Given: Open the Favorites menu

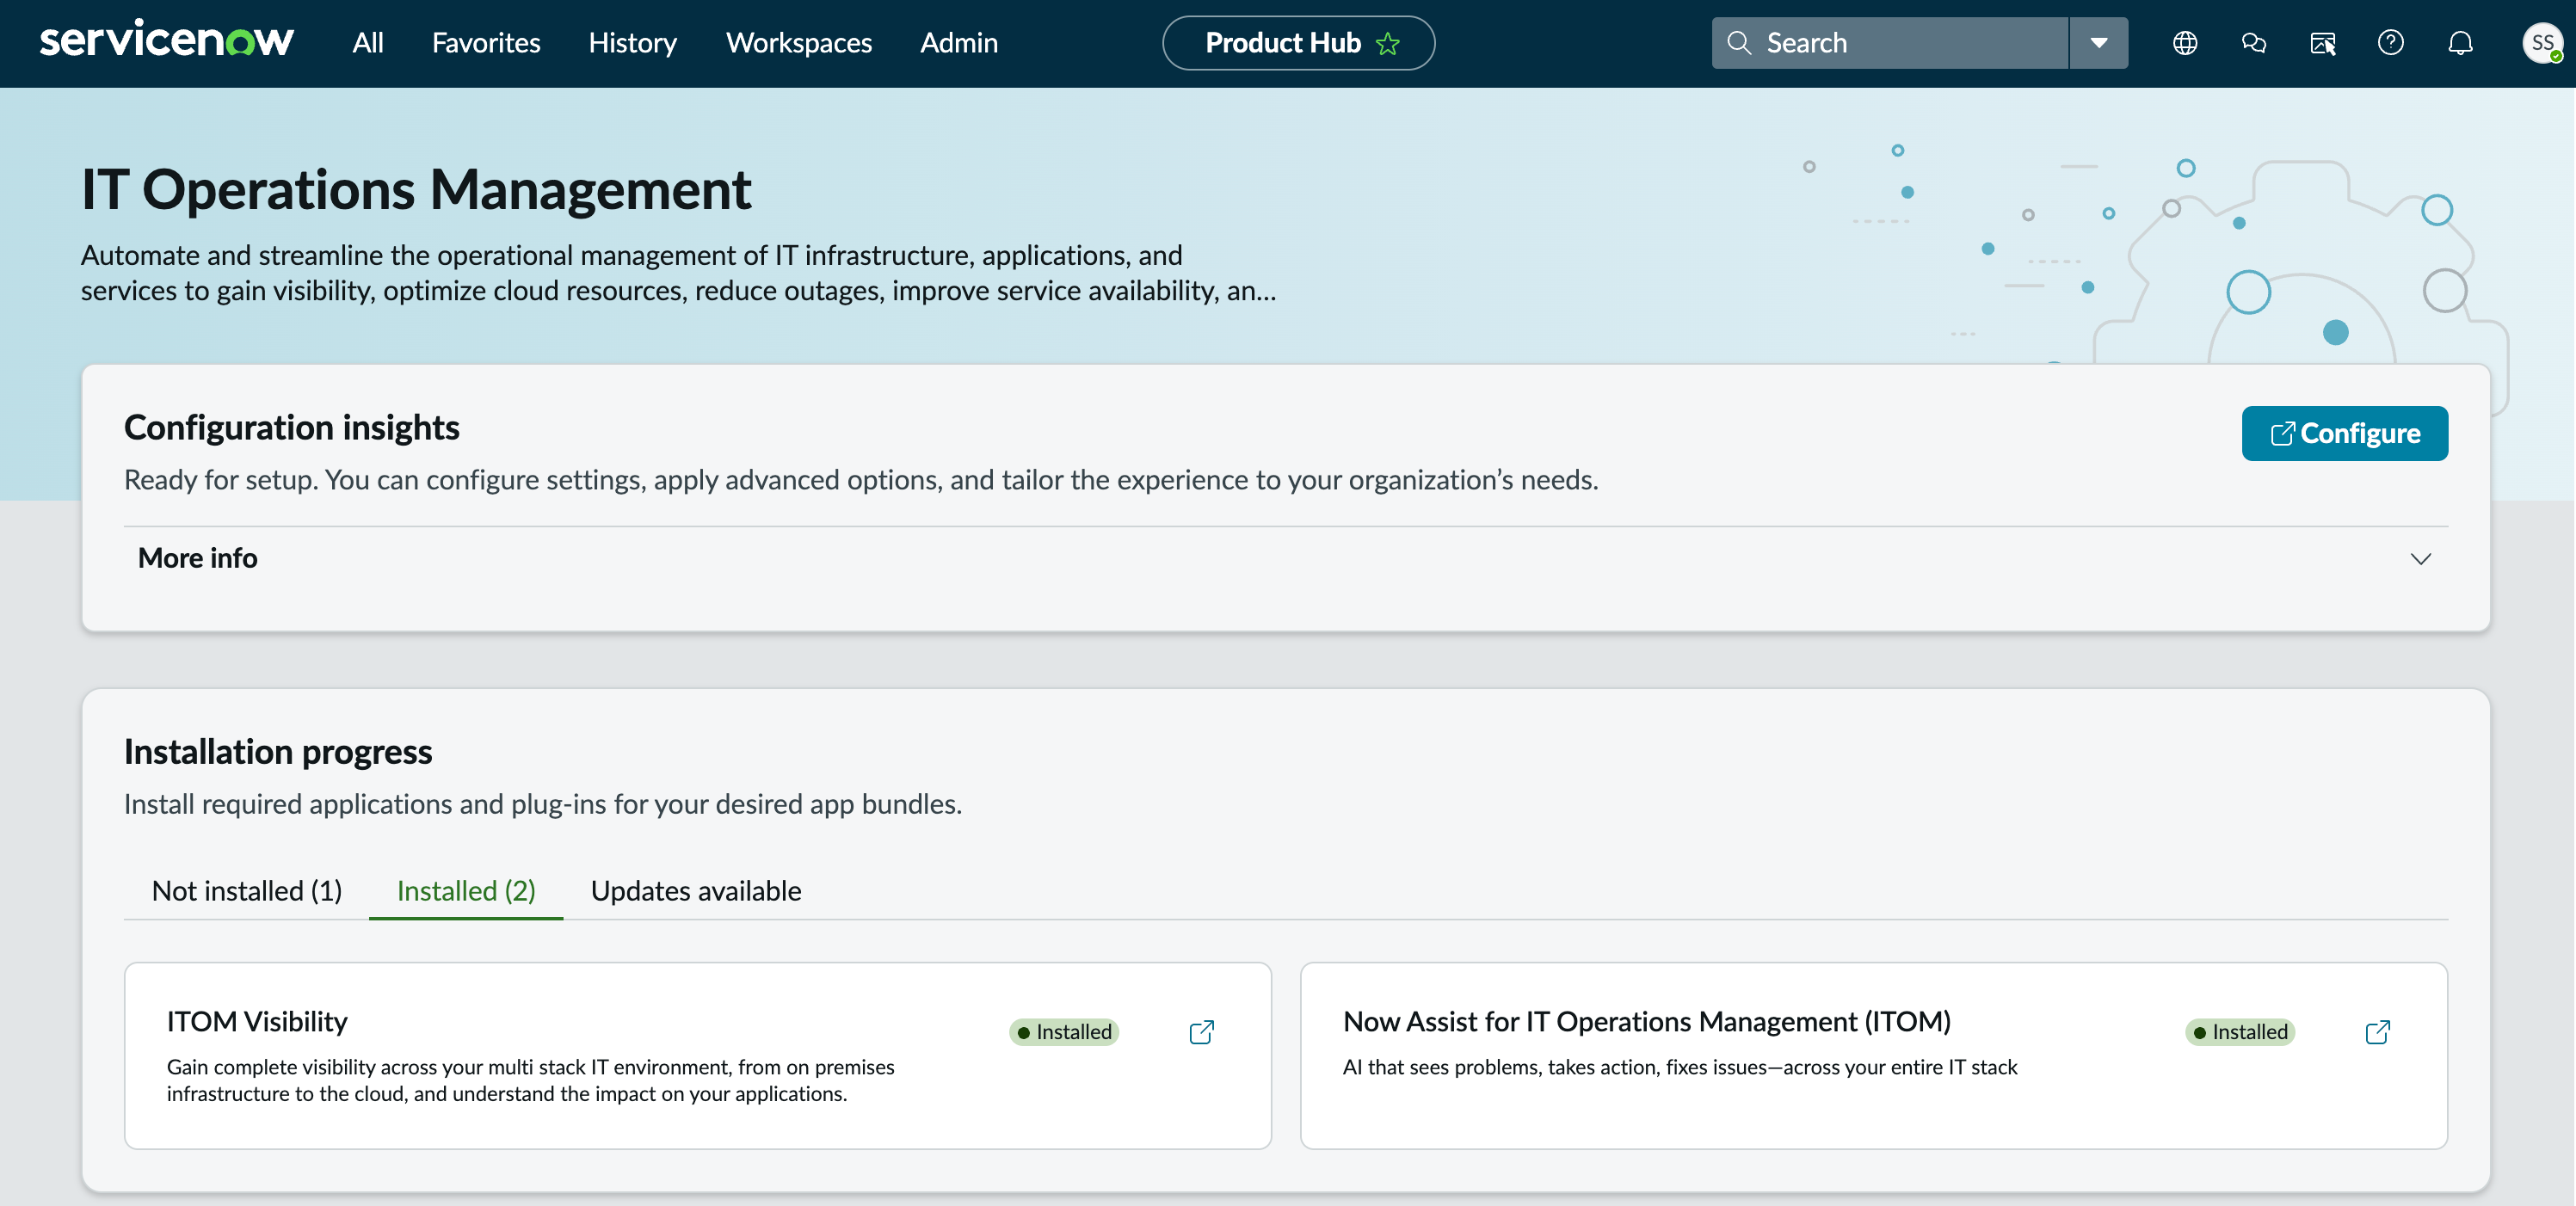Looking at the screenshot, I should 486,43.
